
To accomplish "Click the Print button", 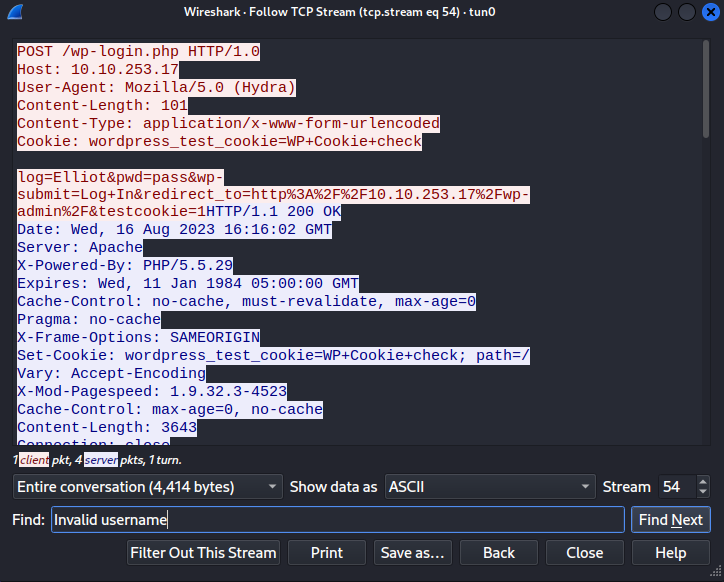I will coord(327,553).
